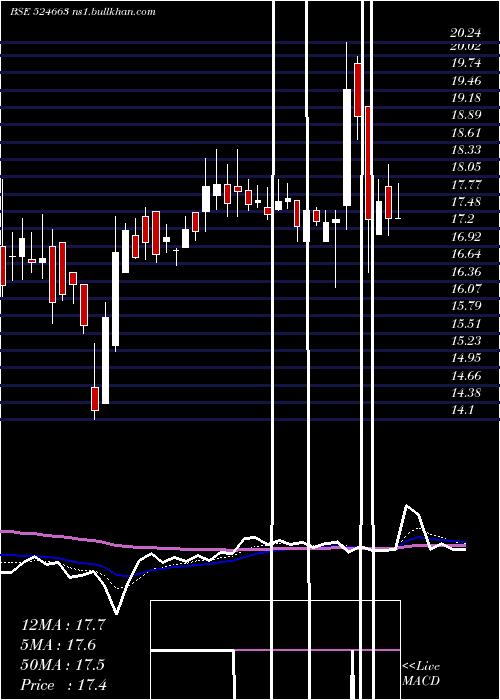Select the 16.36 price axis label
The image size is (500, 700).
[x=466, y=271]
